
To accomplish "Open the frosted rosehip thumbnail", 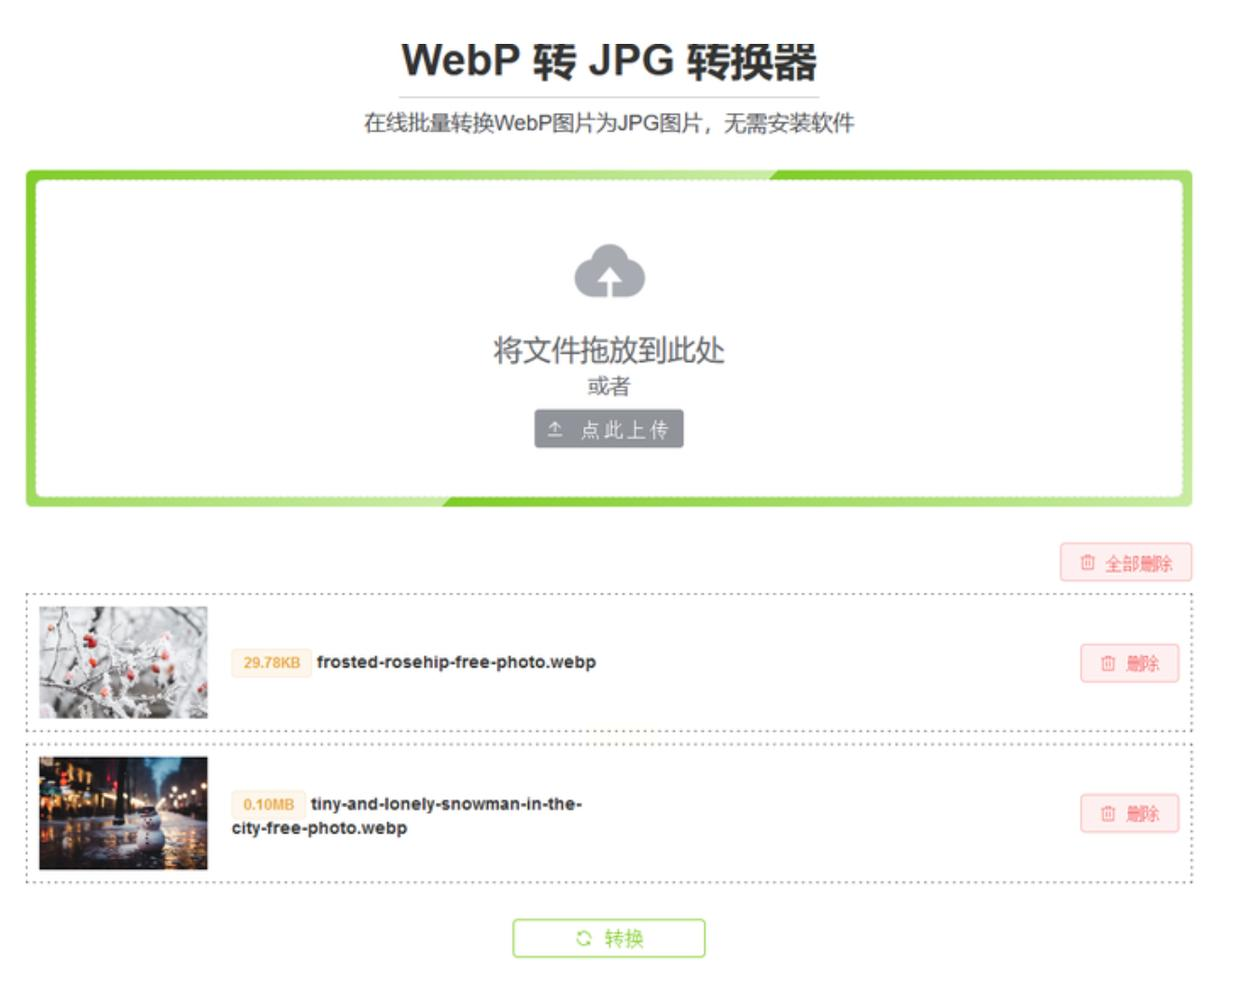I will click(123, 662).
